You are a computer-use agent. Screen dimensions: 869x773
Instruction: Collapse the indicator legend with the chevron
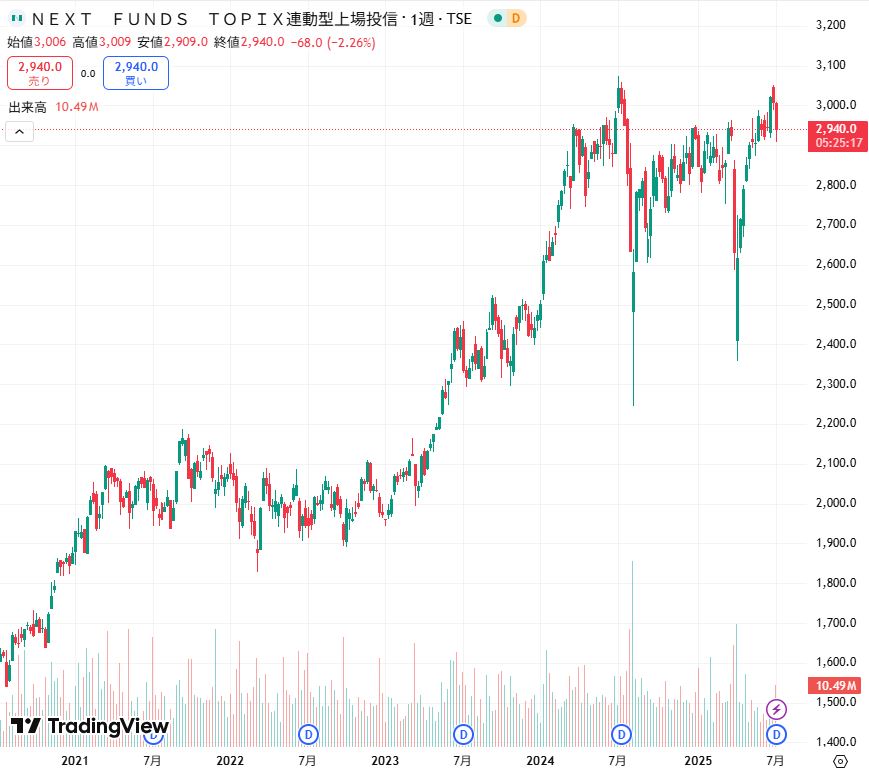(x=19, y=131)
